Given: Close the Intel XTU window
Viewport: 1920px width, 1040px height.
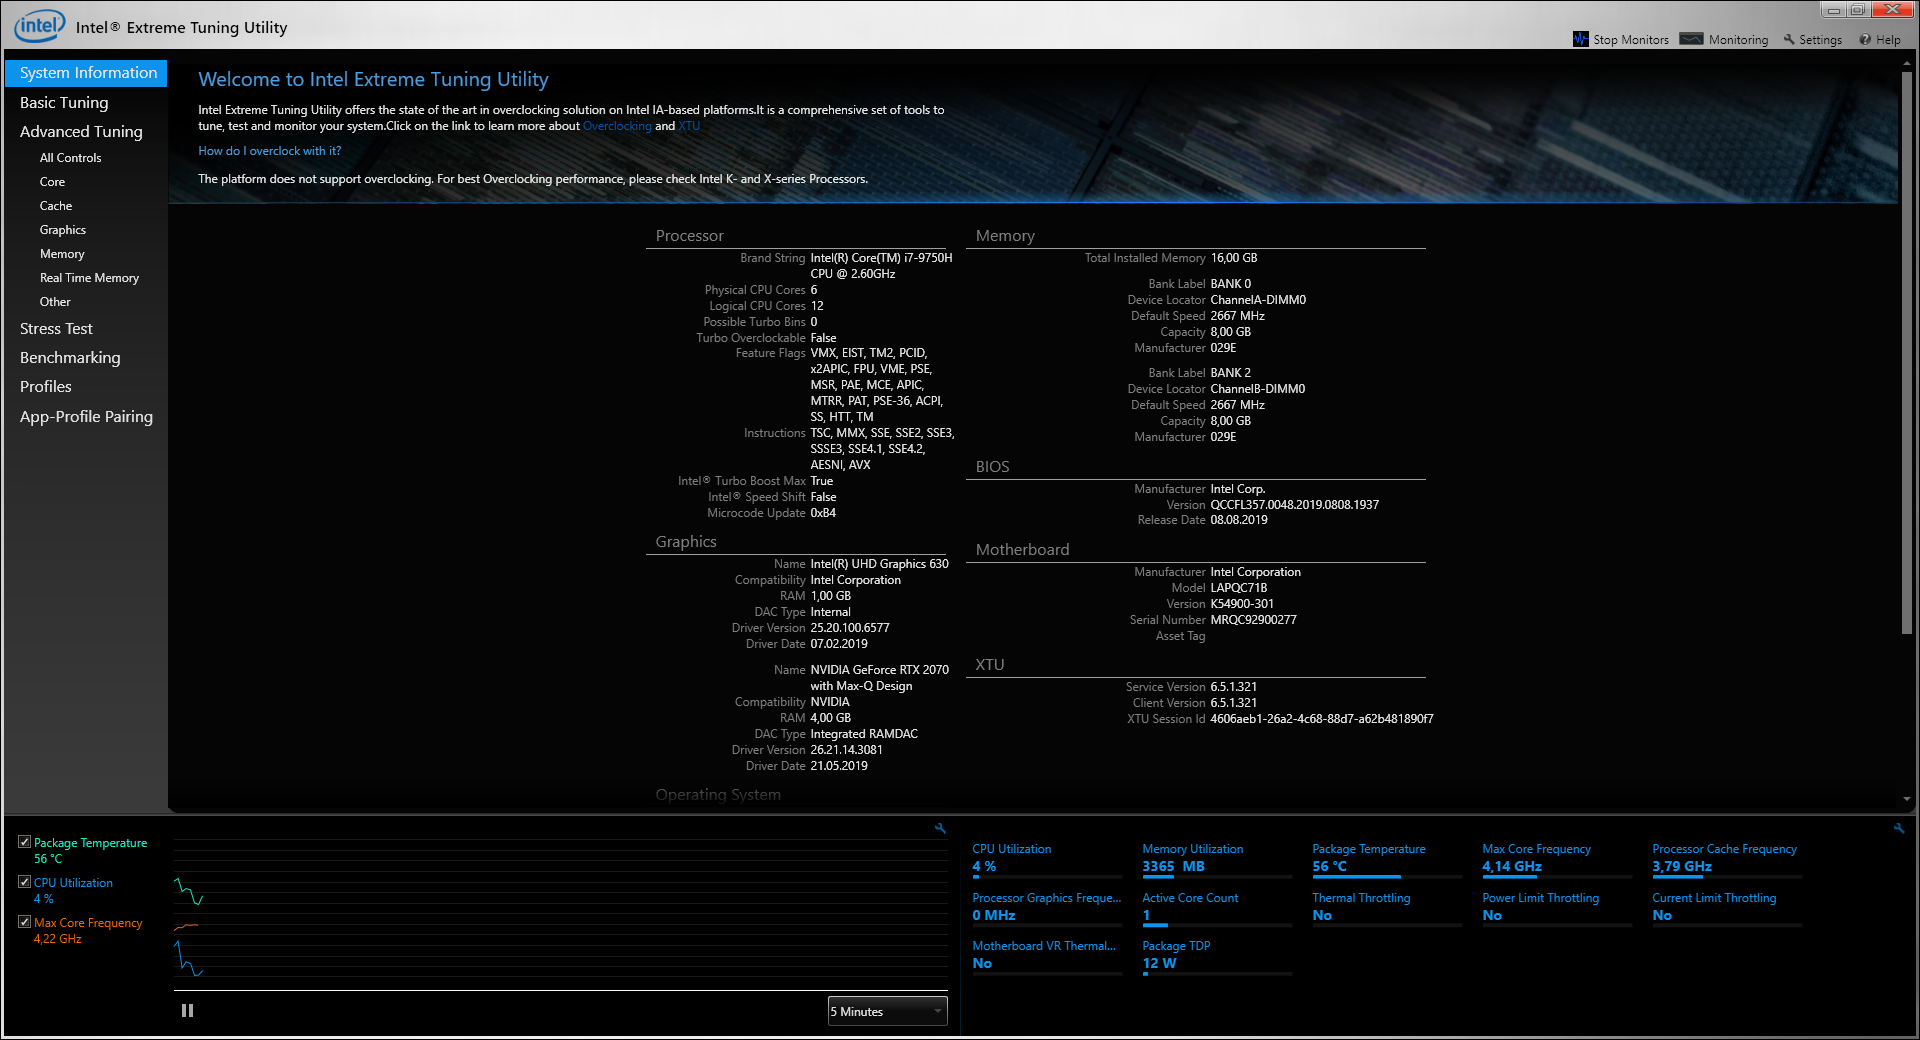Looking at the screenshot, I should [1892, 10].
